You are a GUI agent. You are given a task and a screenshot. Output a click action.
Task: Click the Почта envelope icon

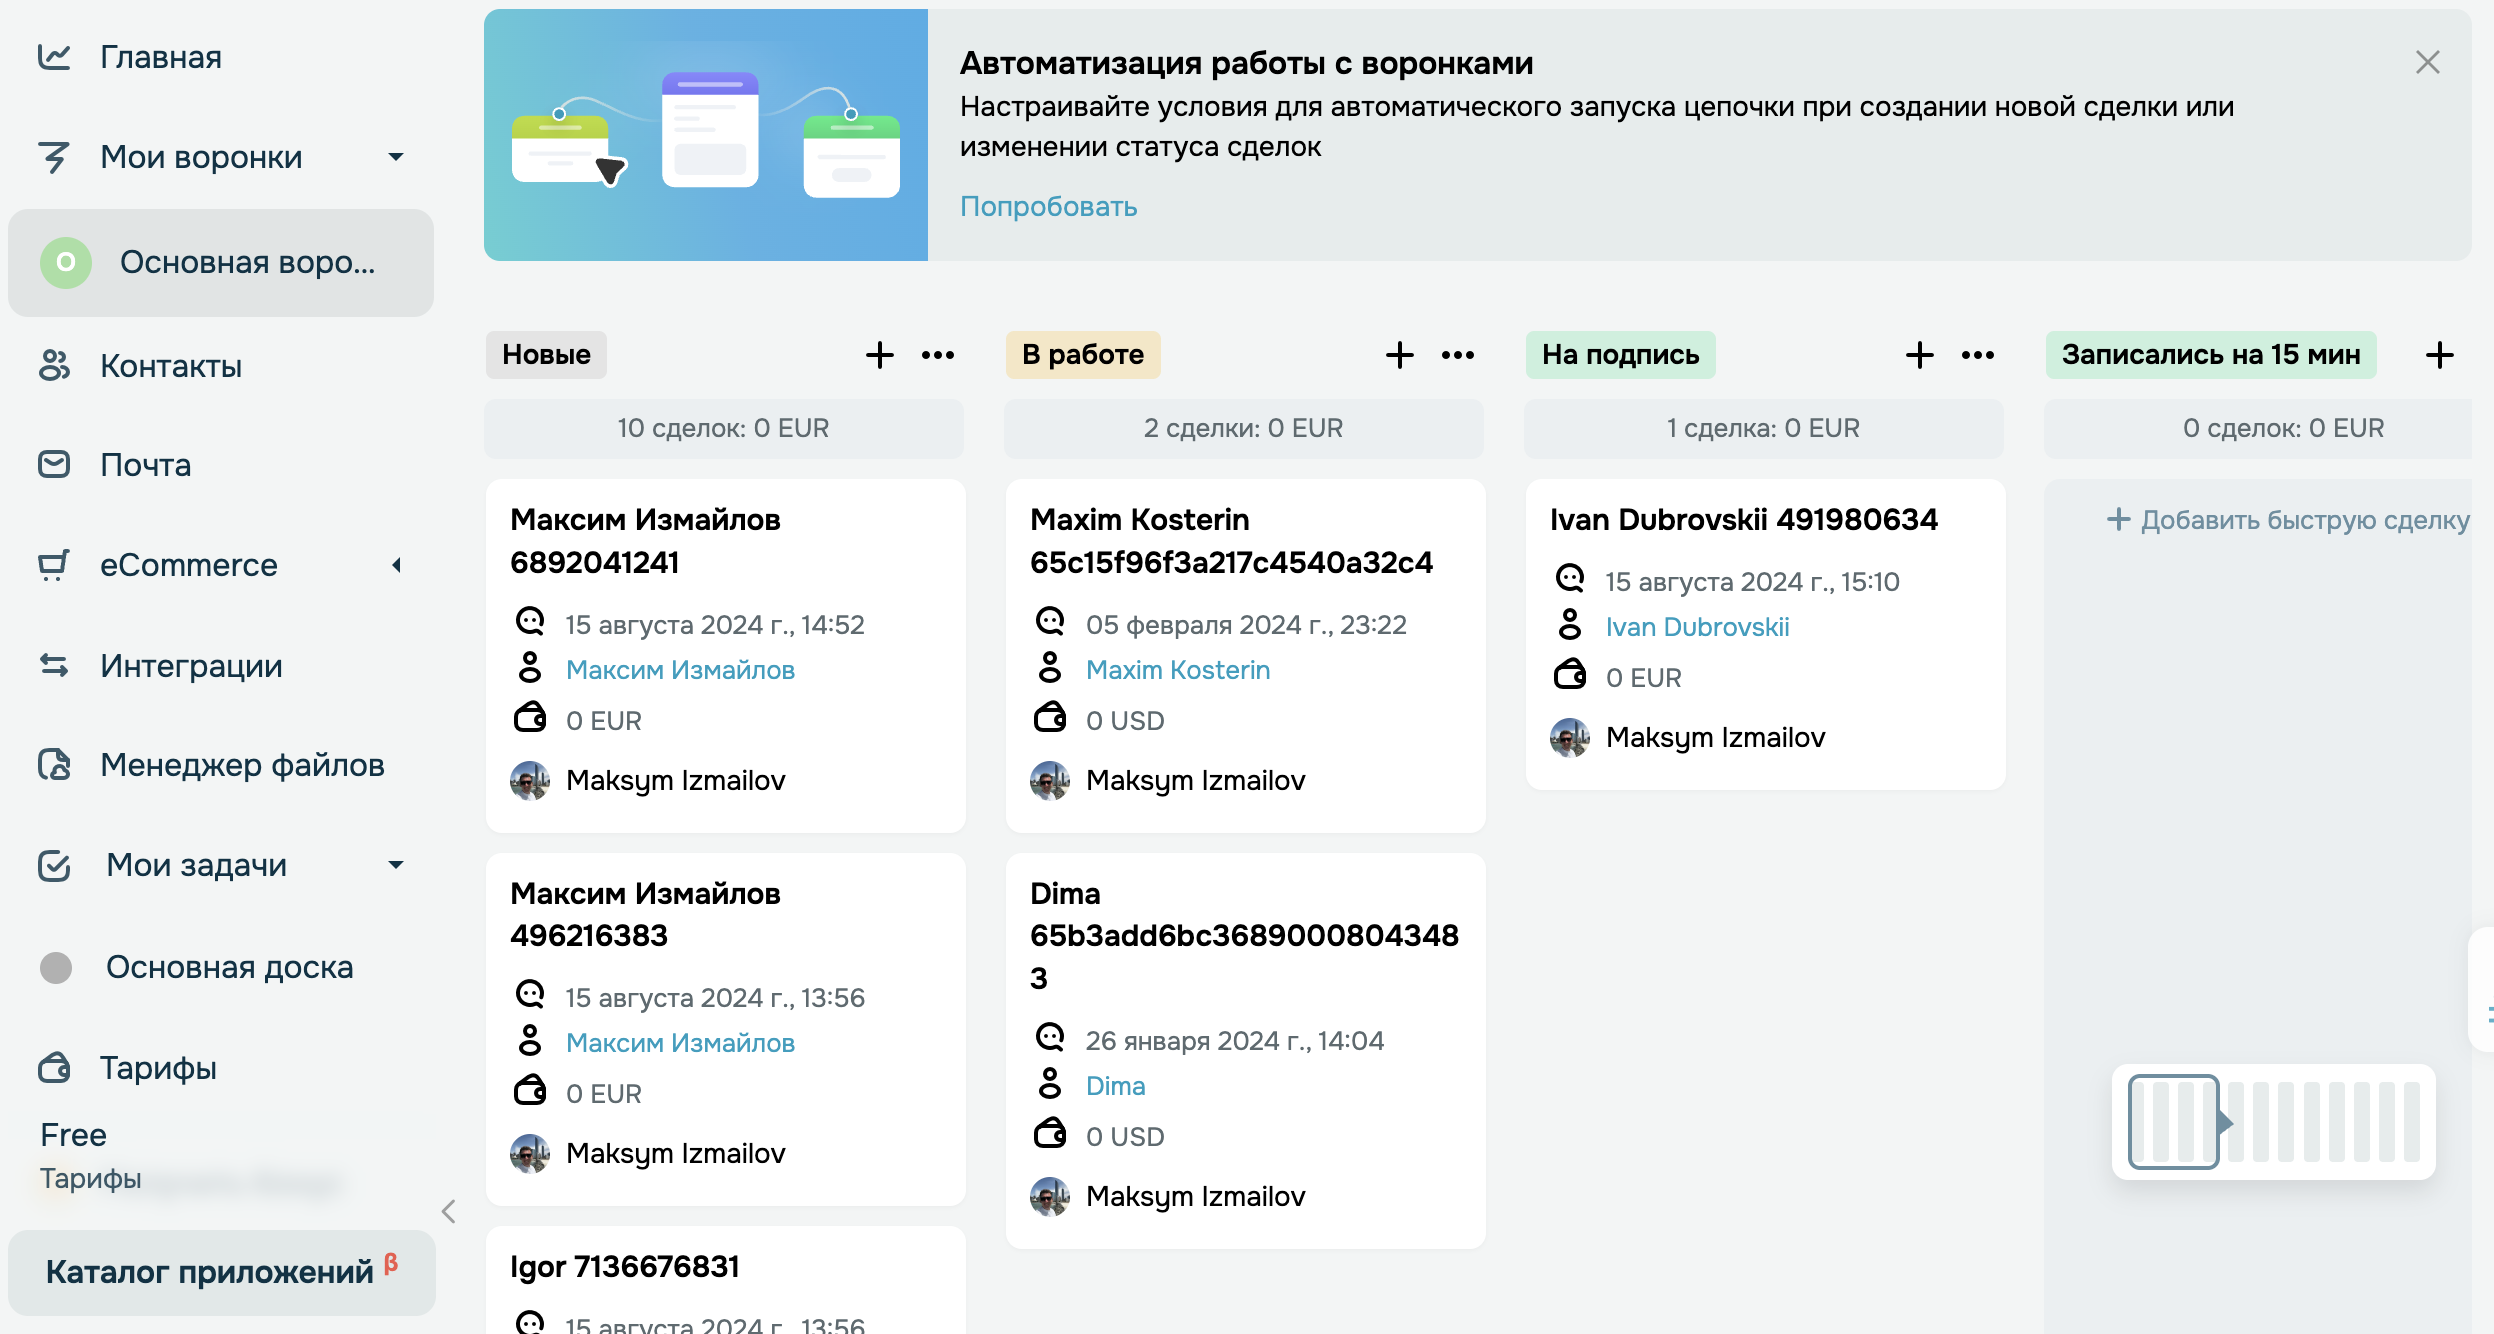click(54, 465)
